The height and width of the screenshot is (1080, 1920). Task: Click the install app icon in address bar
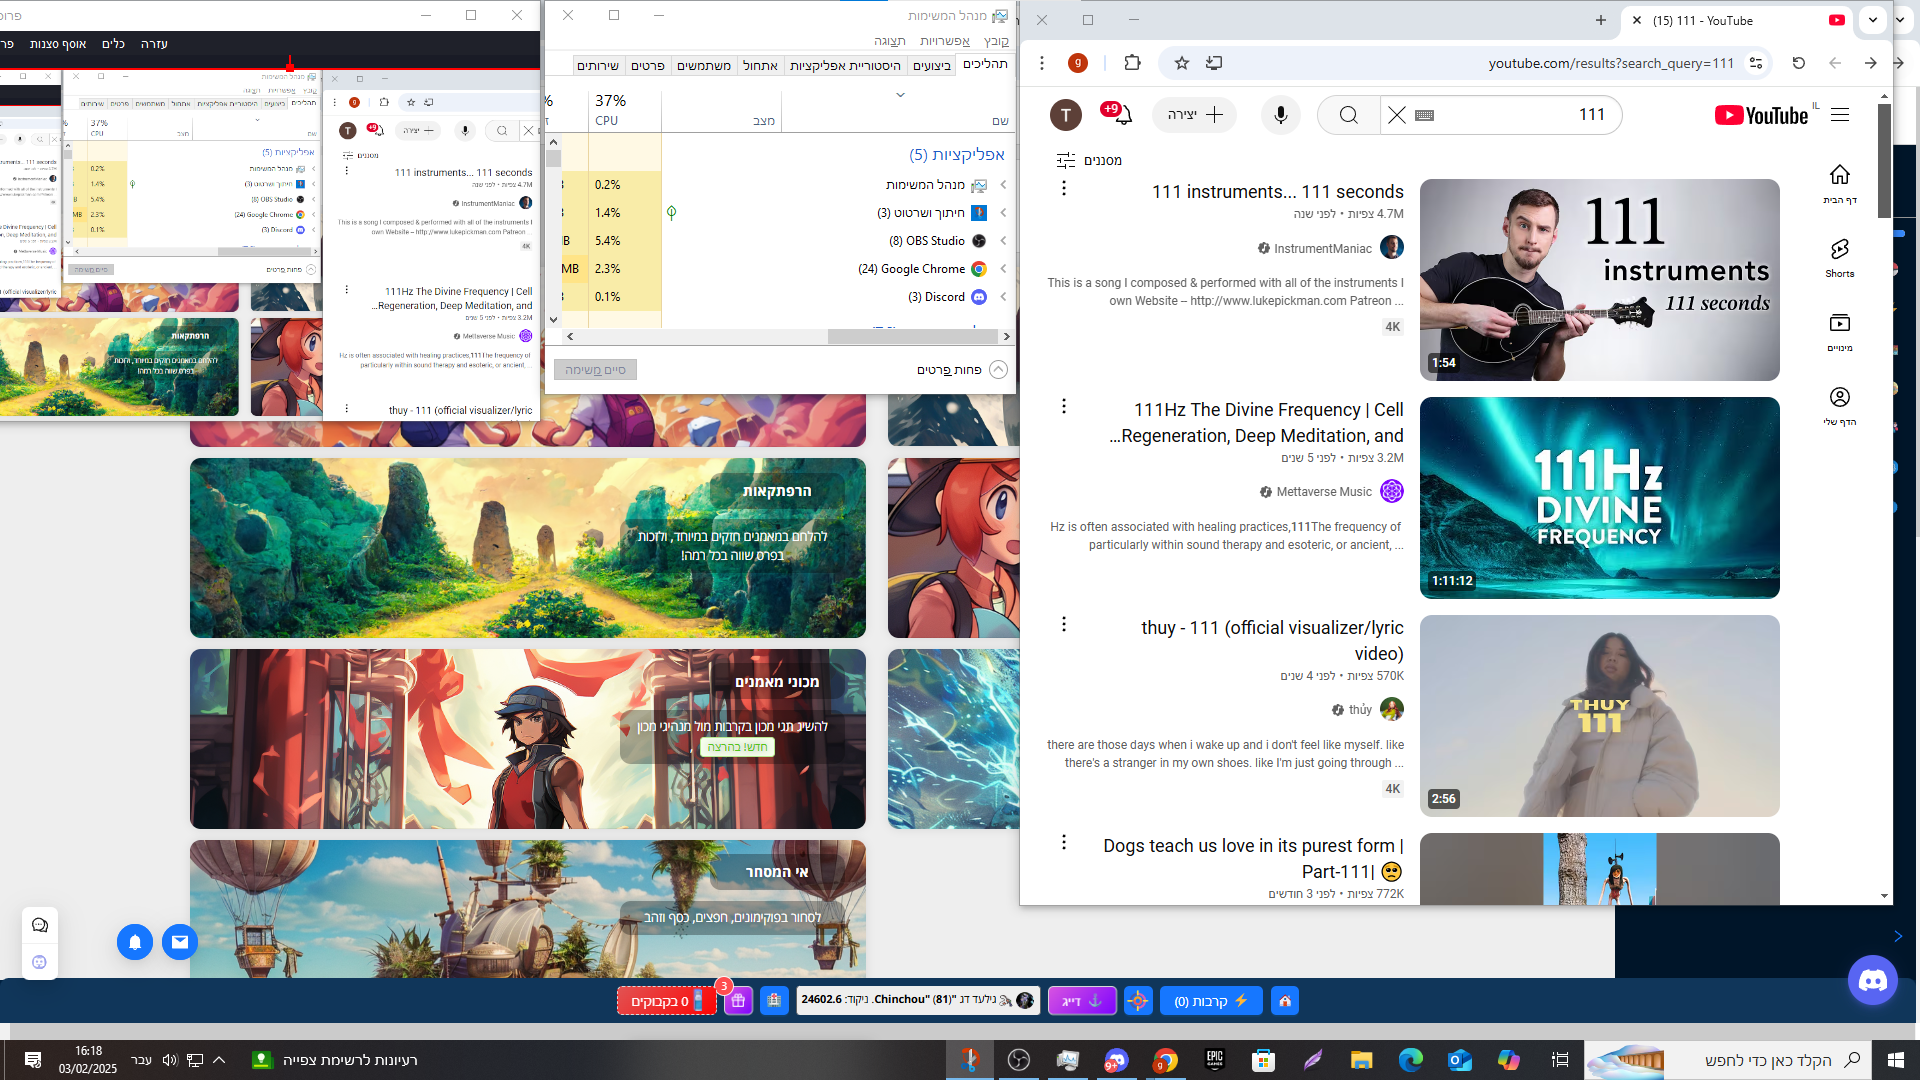tap(1214, 63)
